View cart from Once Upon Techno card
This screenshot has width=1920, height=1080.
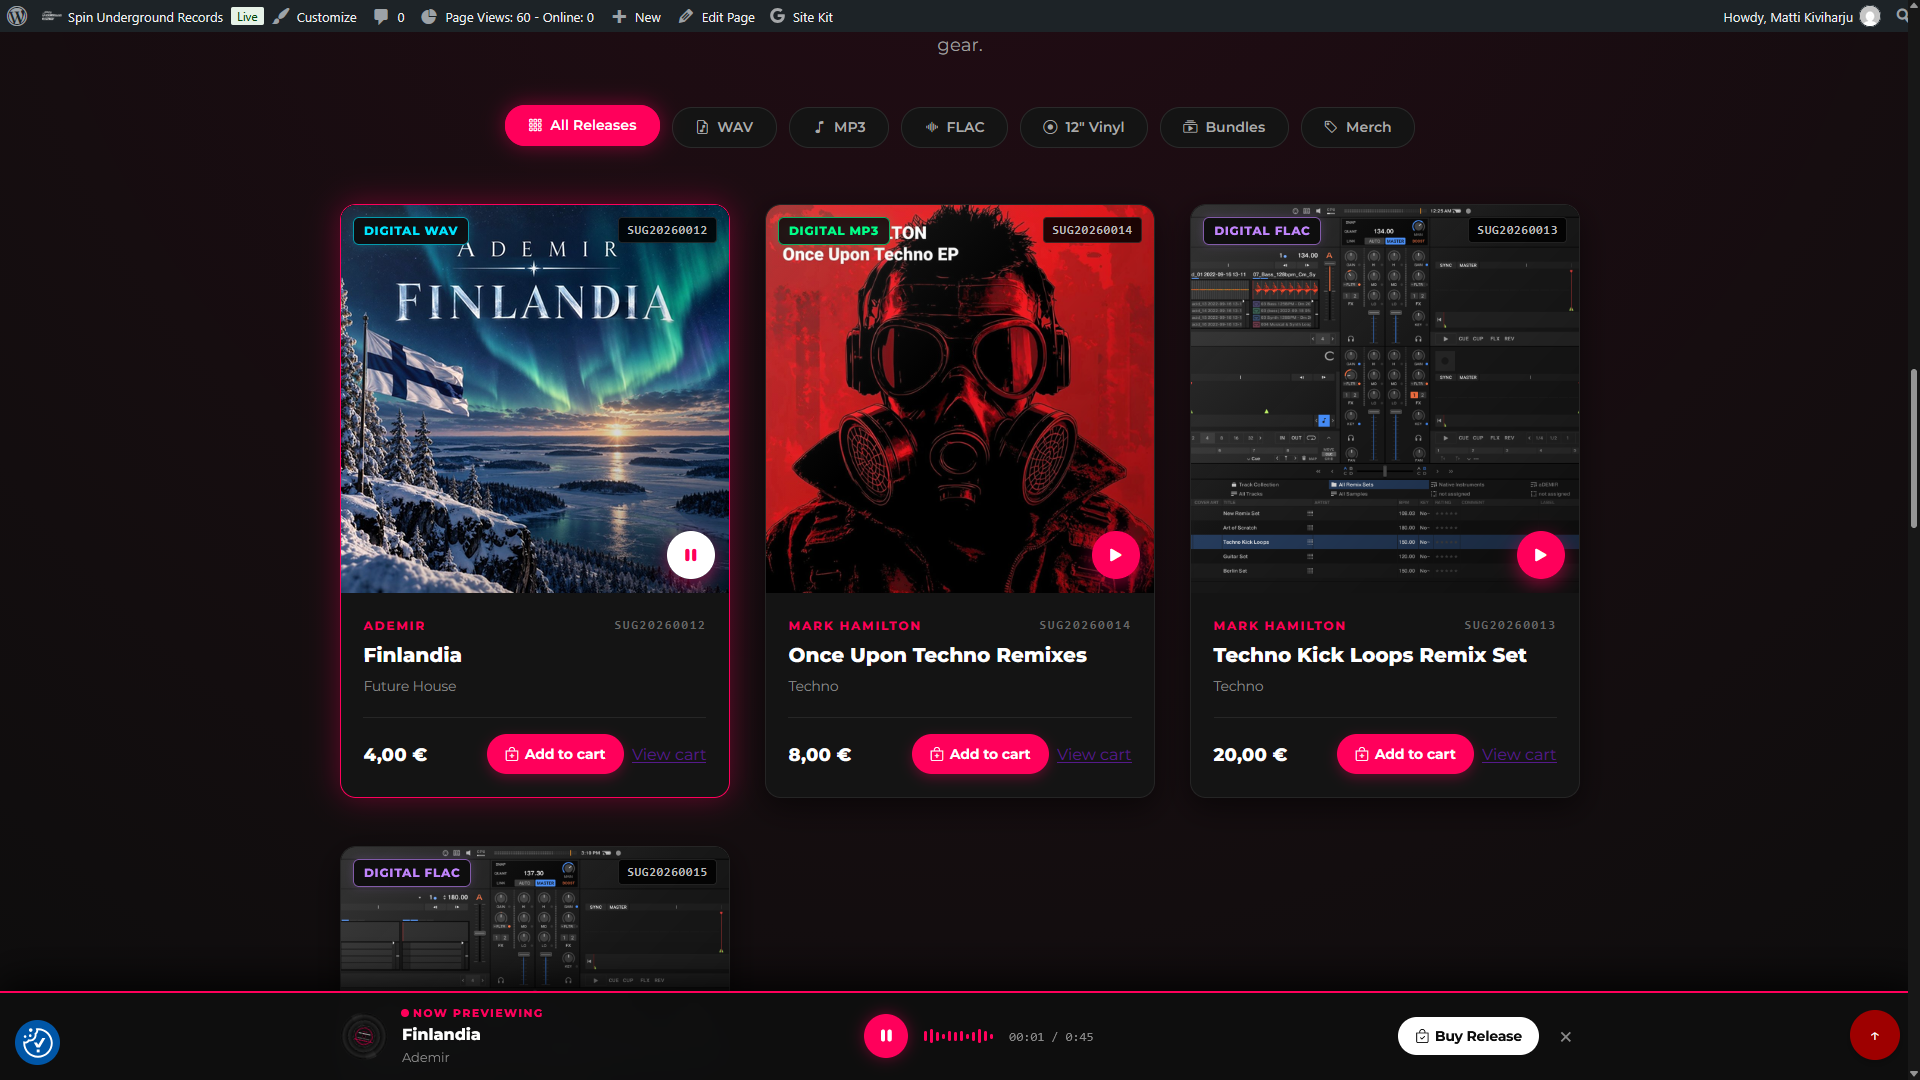pyautogui.click(x=1094, y=755)
